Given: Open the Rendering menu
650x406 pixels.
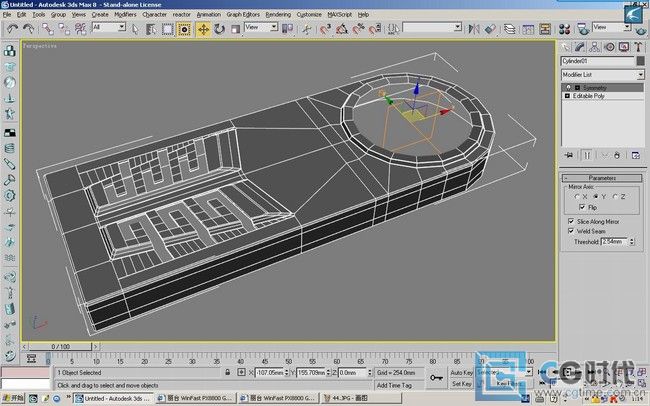Looking at the screenshot, I should point(278,14).
